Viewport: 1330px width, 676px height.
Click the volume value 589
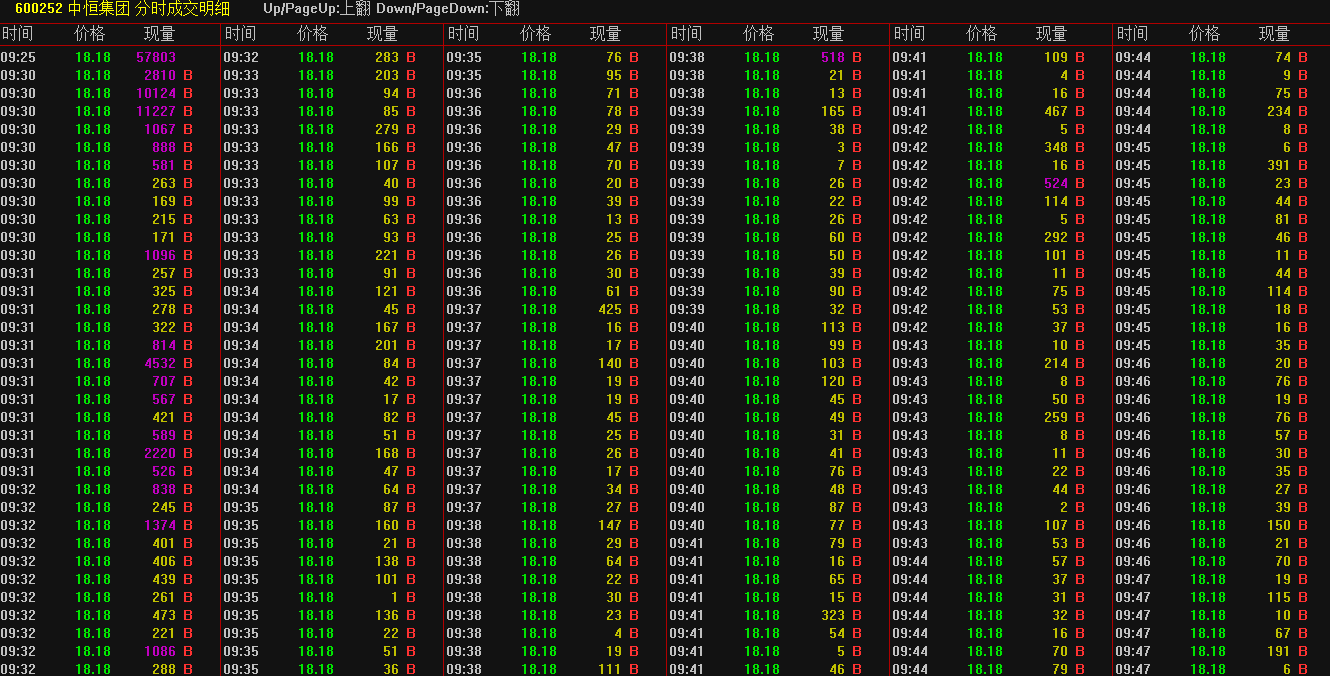[x=164, y=435]
